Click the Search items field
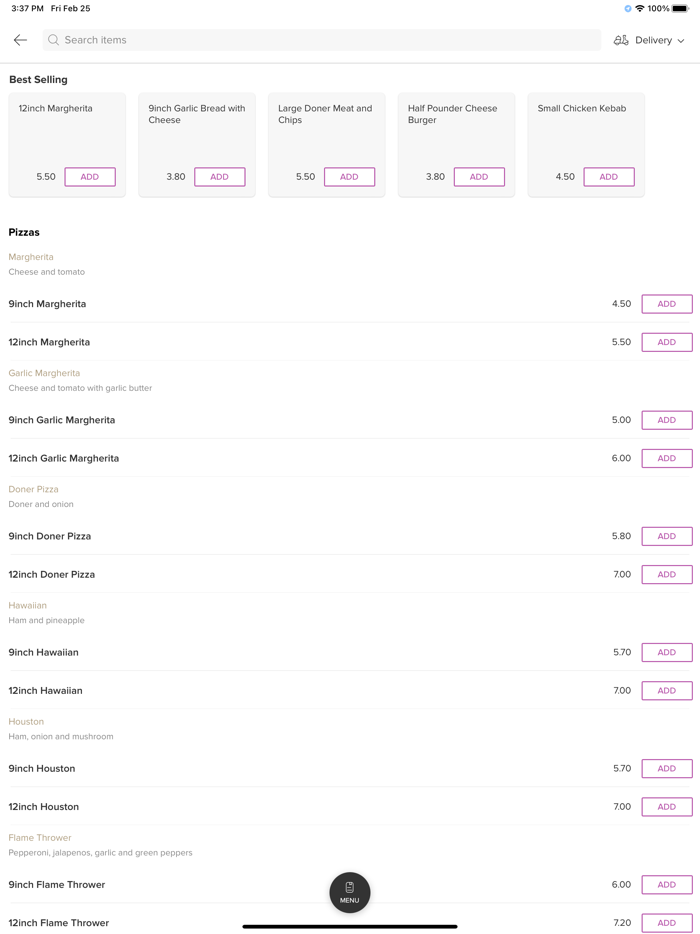 (x=320, y=40)
